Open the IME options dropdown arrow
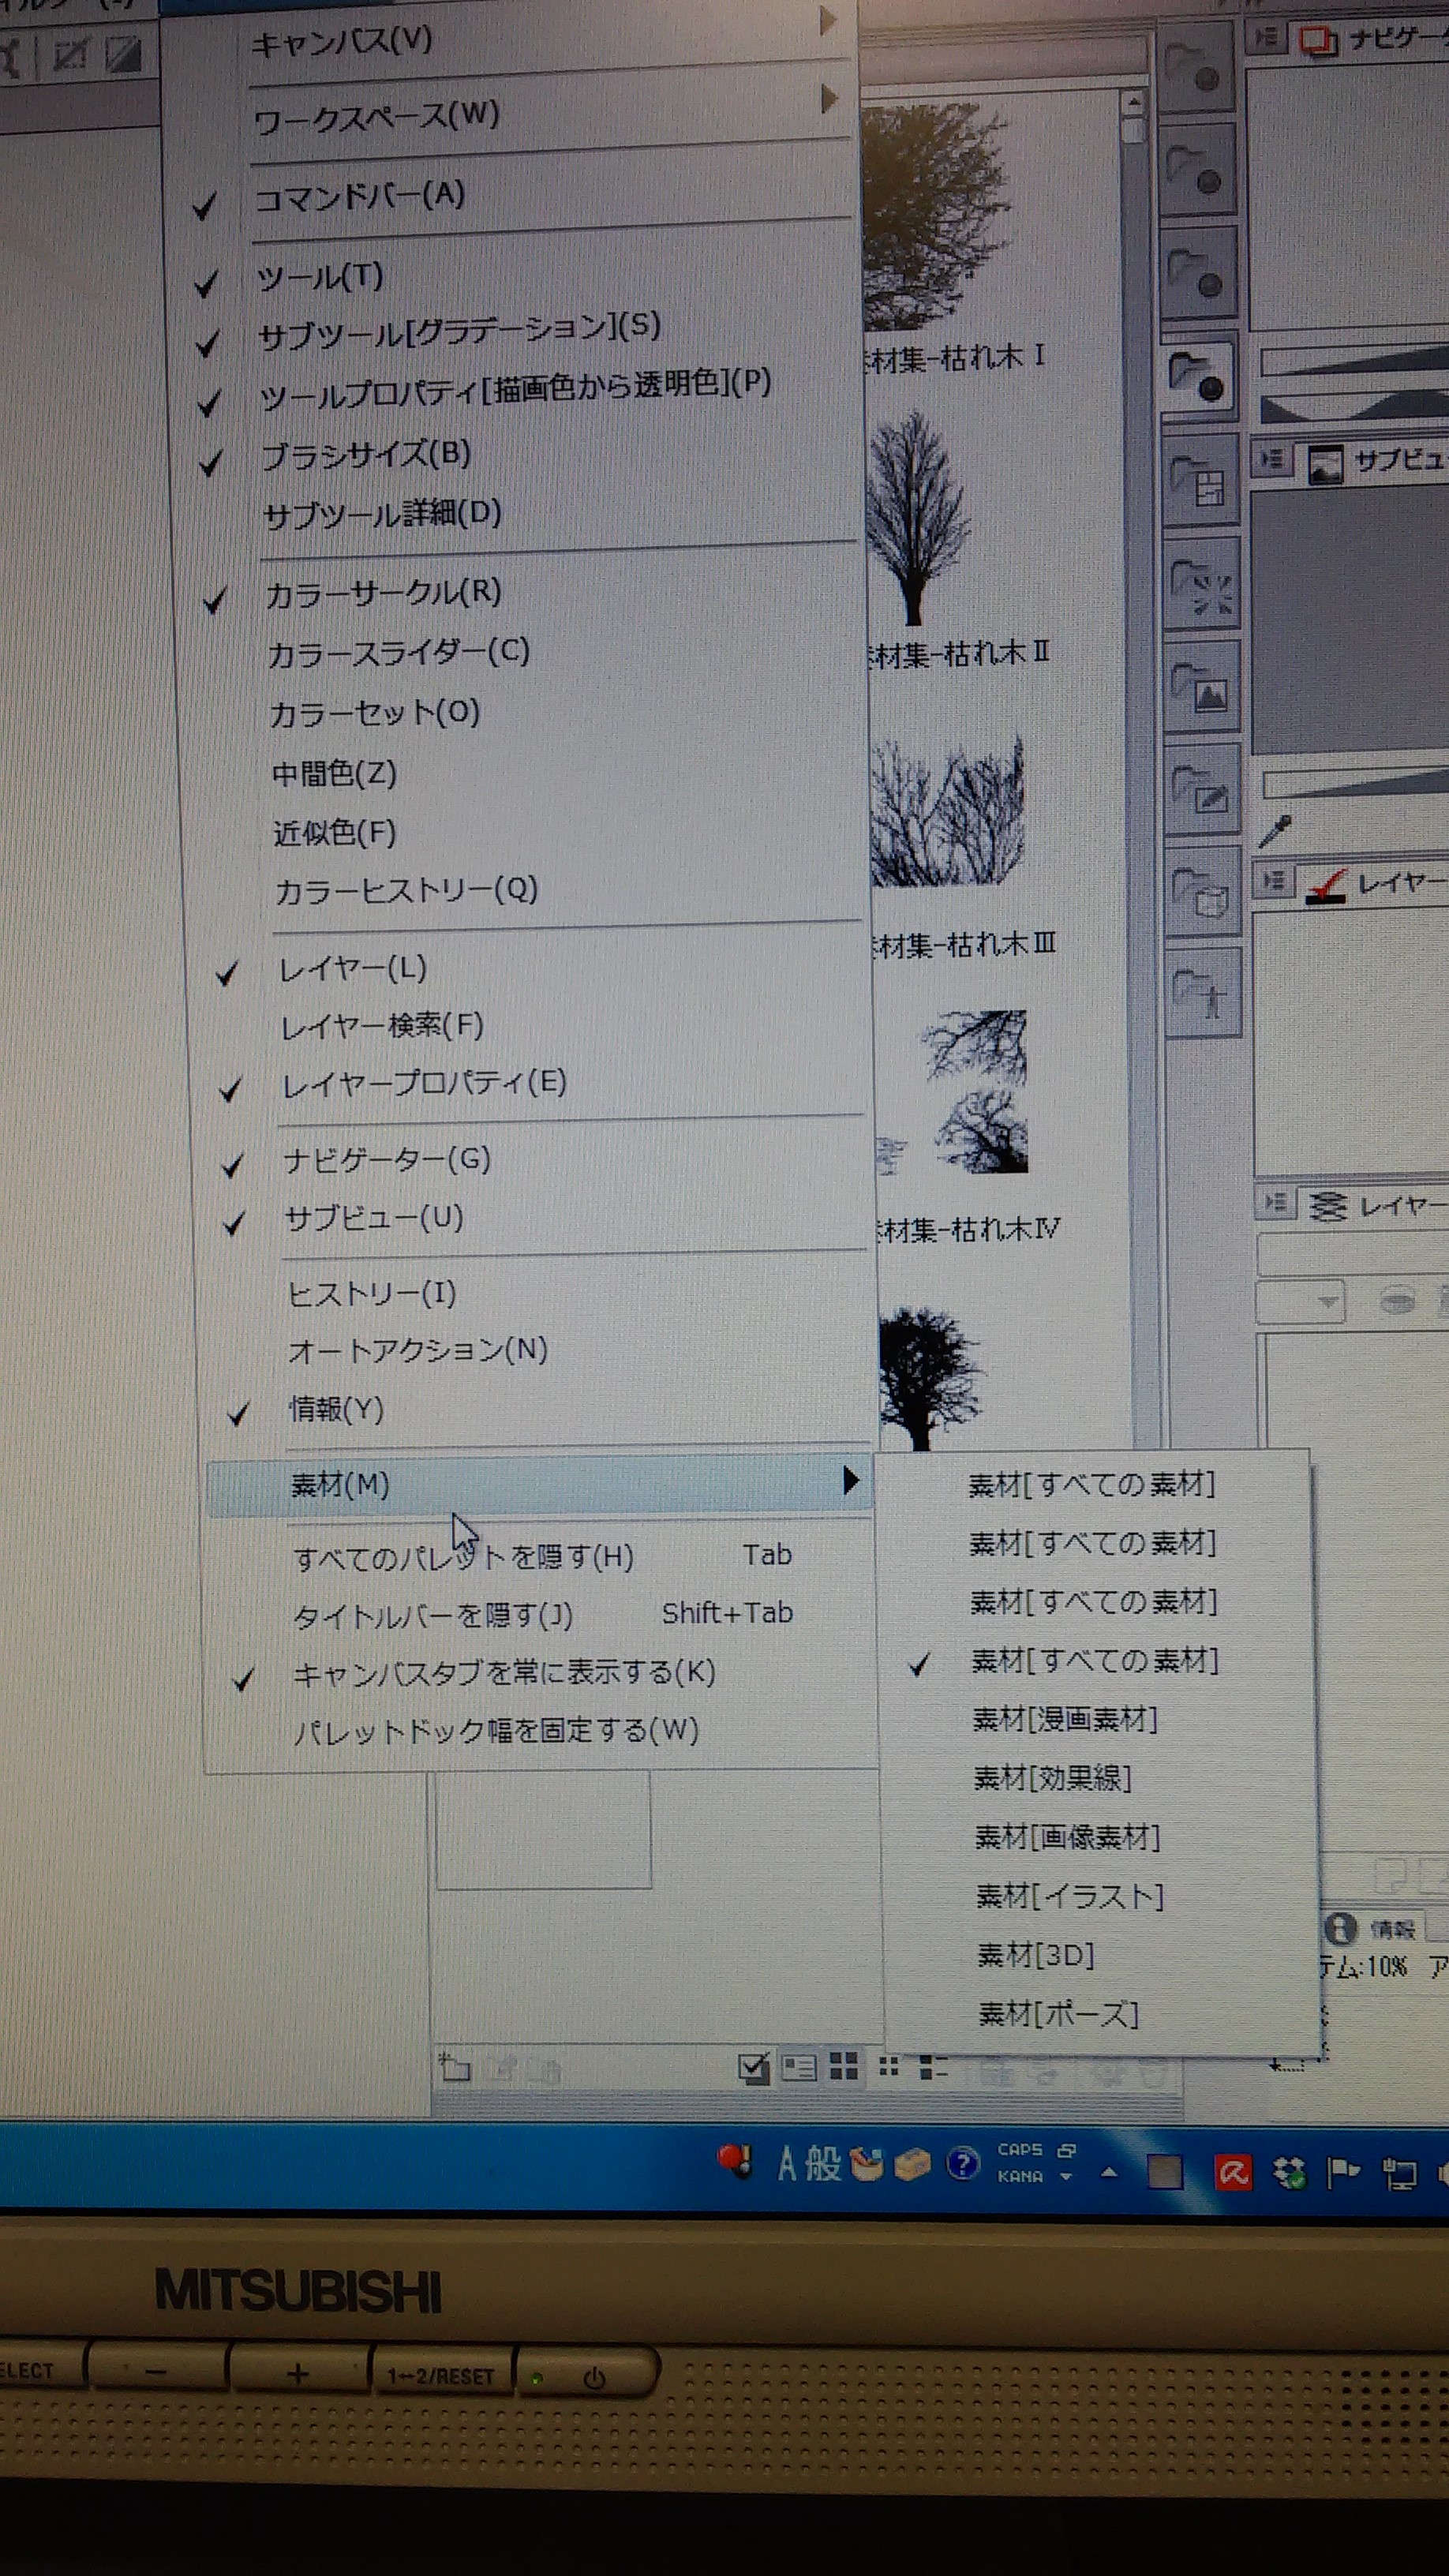 tap(1066, 2177)
